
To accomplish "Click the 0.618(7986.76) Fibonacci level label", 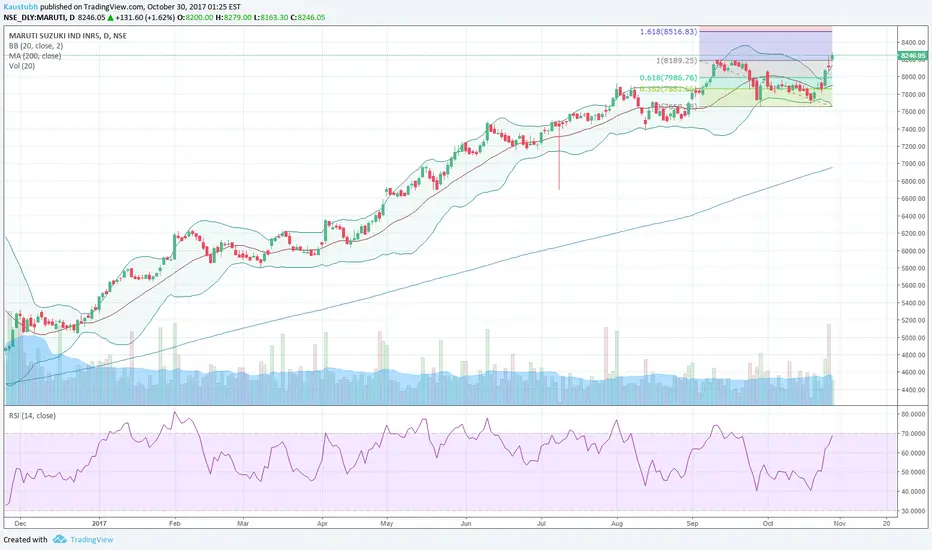I will [668, 78].
